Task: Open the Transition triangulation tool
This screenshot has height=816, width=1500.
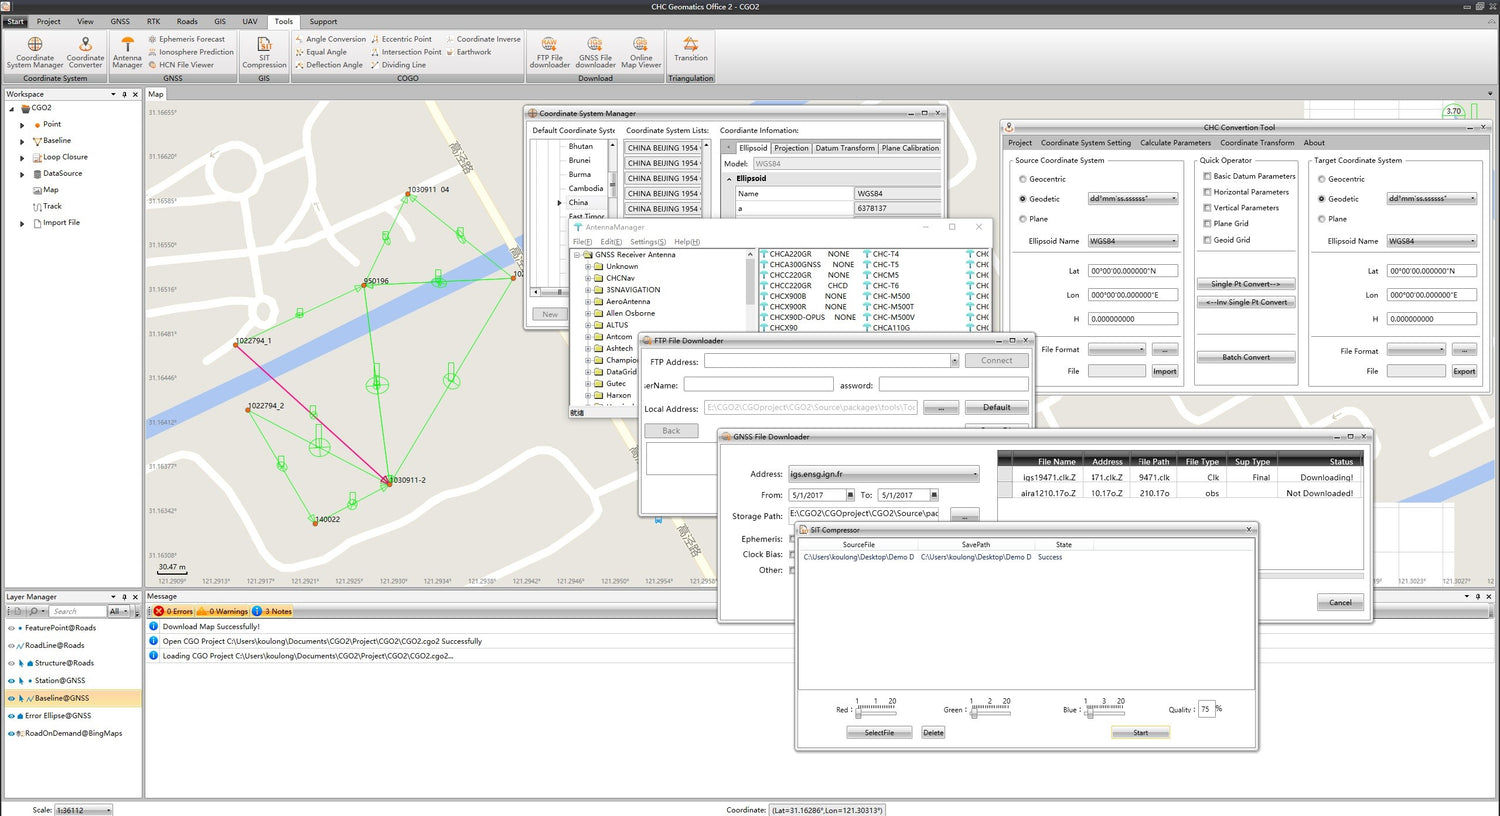Action: click(x=690, y=51)
